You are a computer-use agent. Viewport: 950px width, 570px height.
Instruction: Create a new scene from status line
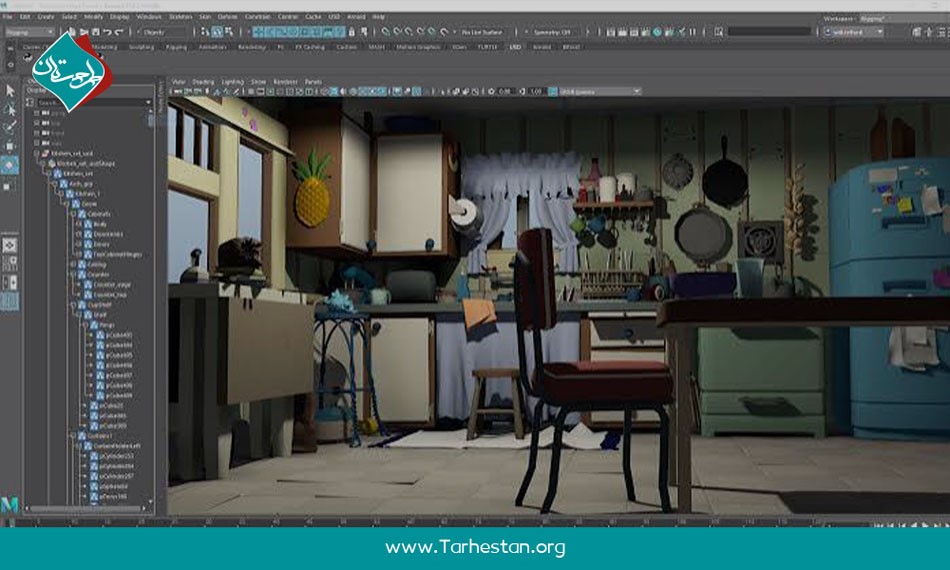(x=72, y=31)
